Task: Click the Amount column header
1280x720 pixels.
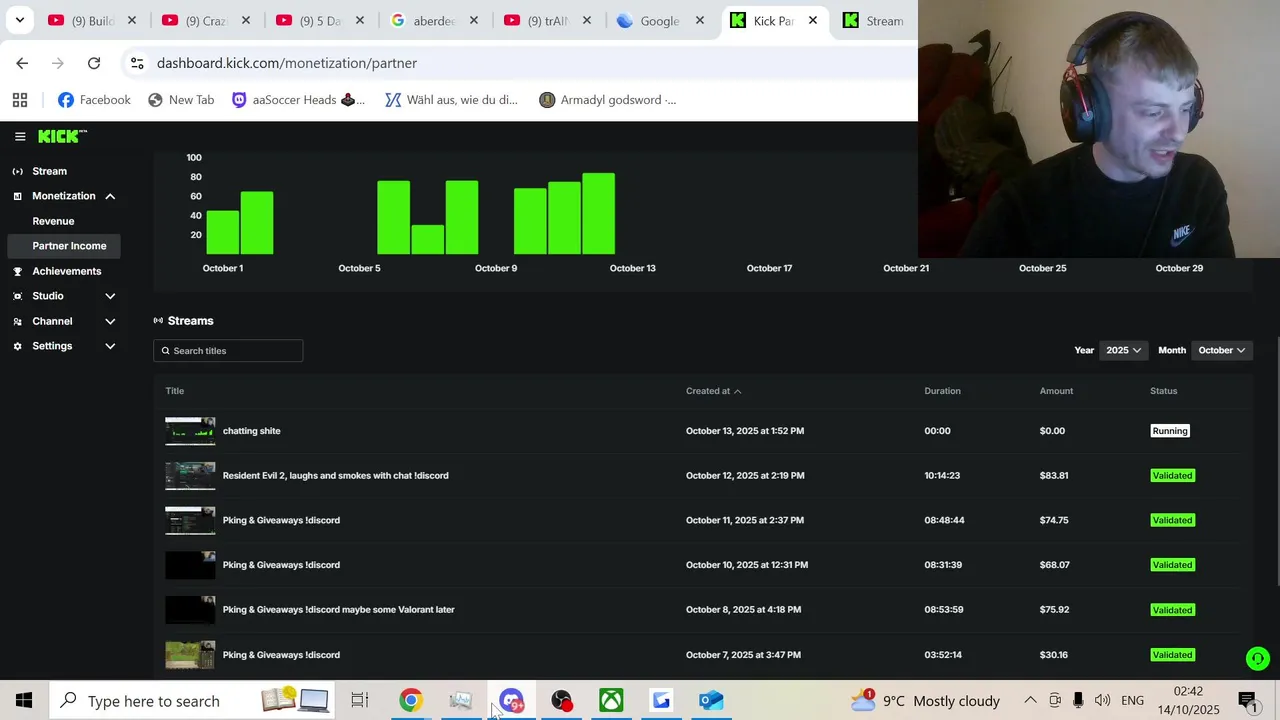Action: [x=1056, y=391]
